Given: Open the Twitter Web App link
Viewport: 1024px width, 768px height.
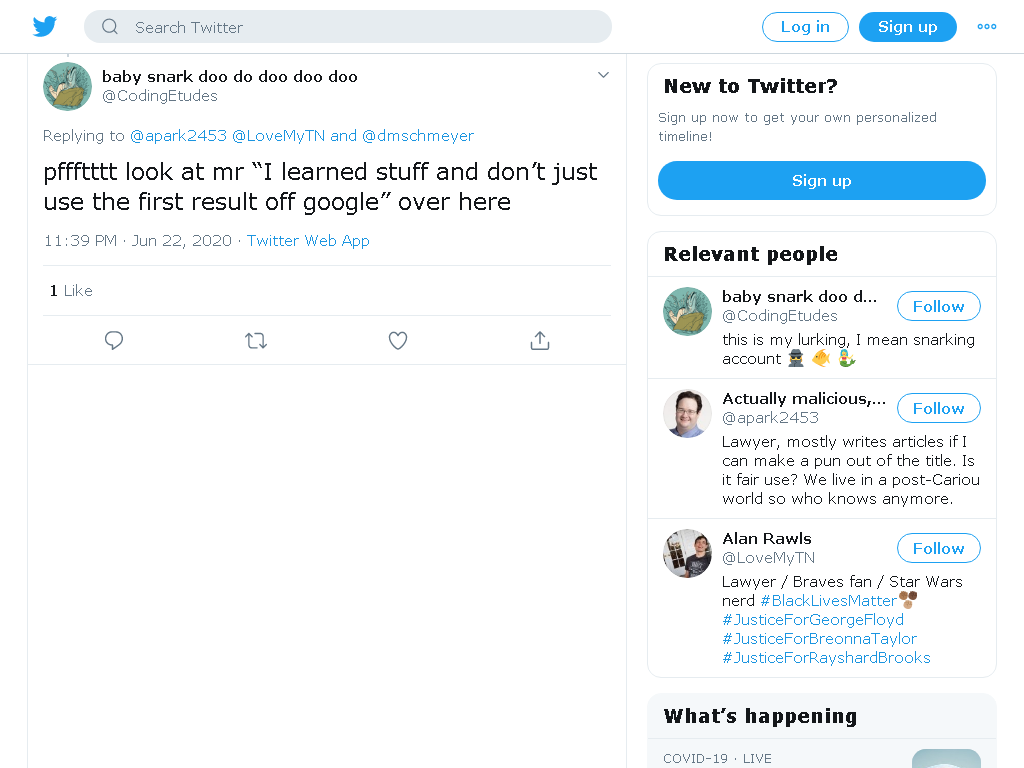Looking at the screenshot, I should (308, 241).
